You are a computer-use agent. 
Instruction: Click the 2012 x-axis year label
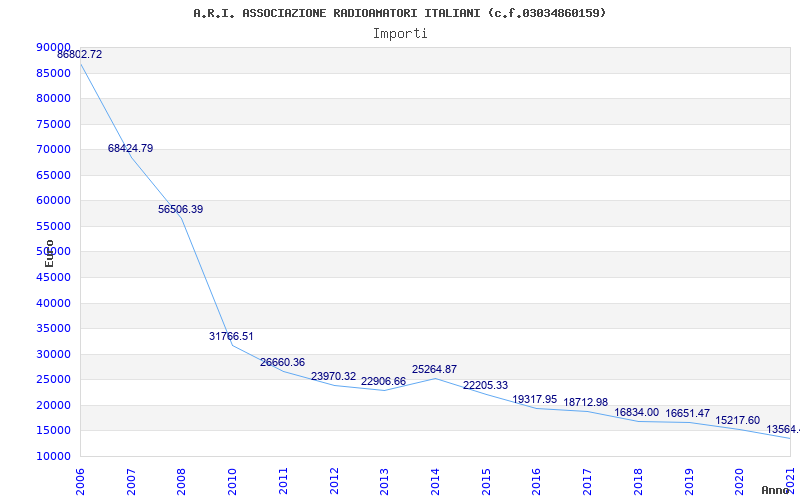(334, 481)
